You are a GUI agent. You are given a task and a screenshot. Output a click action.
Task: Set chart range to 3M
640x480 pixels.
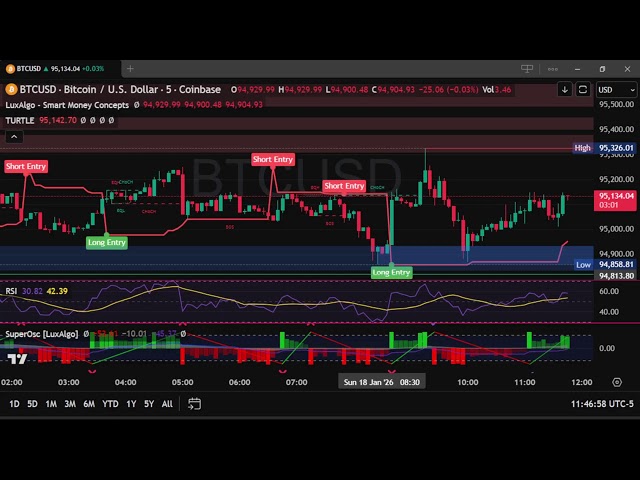pos(70,404)
